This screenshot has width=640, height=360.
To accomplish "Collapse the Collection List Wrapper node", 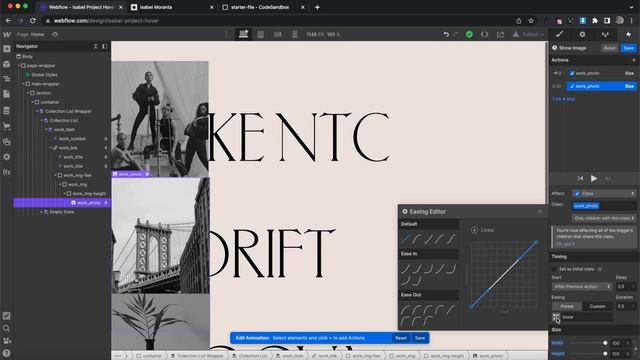I will pyautogui.click(x=37, y=111).
